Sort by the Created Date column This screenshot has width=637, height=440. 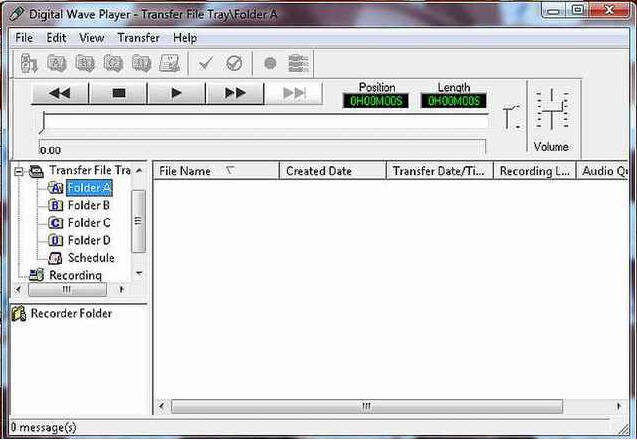pos(332,171)
